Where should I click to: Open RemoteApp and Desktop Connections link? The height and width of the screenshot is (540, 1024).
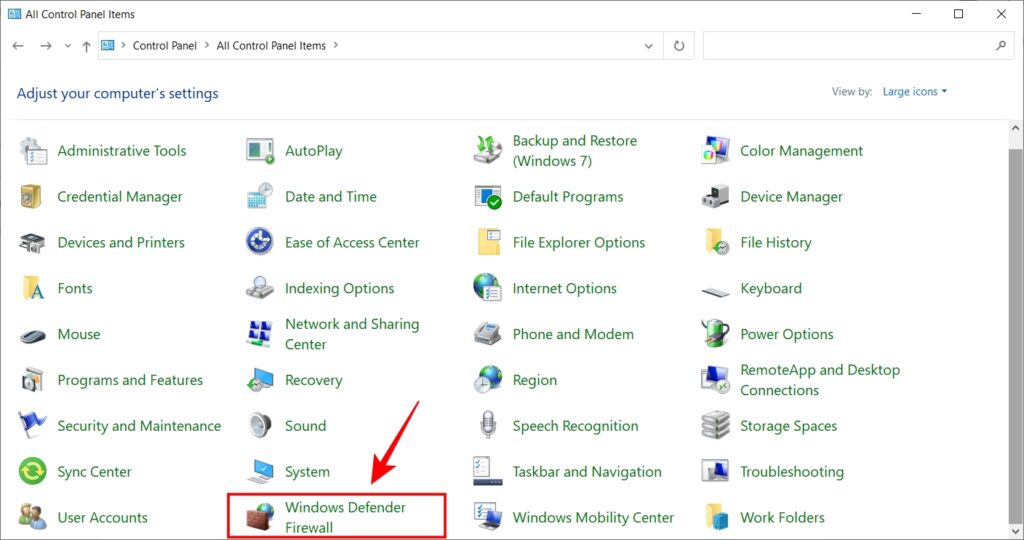click(820, 379)
